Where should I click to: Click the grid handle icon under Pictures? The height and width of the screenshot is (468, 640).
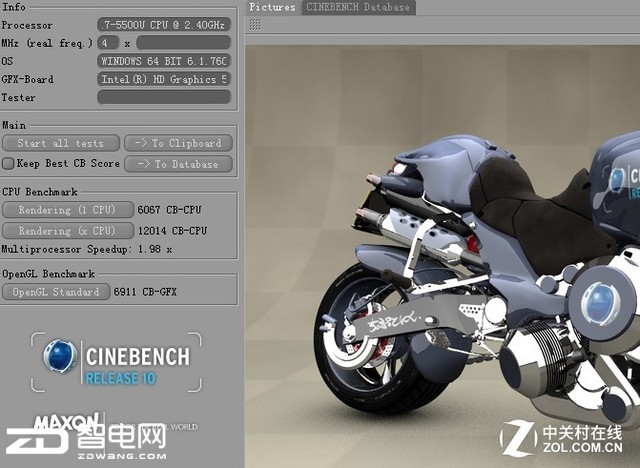(256, 25)
